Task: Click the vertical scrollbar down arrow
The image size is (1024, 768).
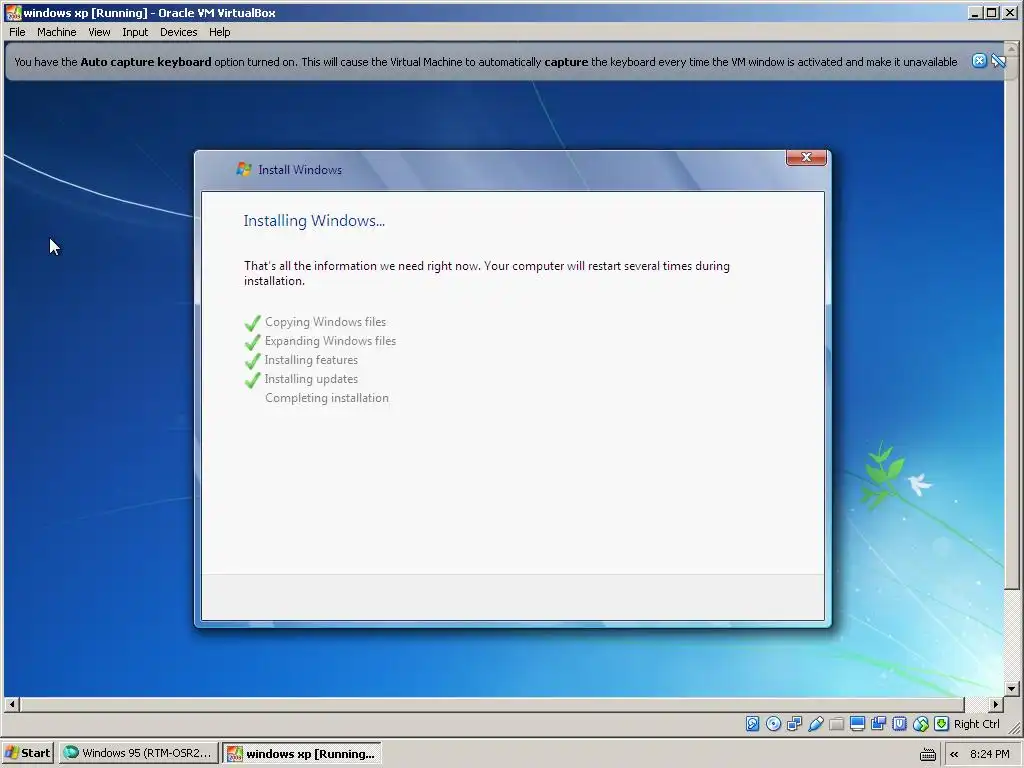Action: pos(1012,688)
